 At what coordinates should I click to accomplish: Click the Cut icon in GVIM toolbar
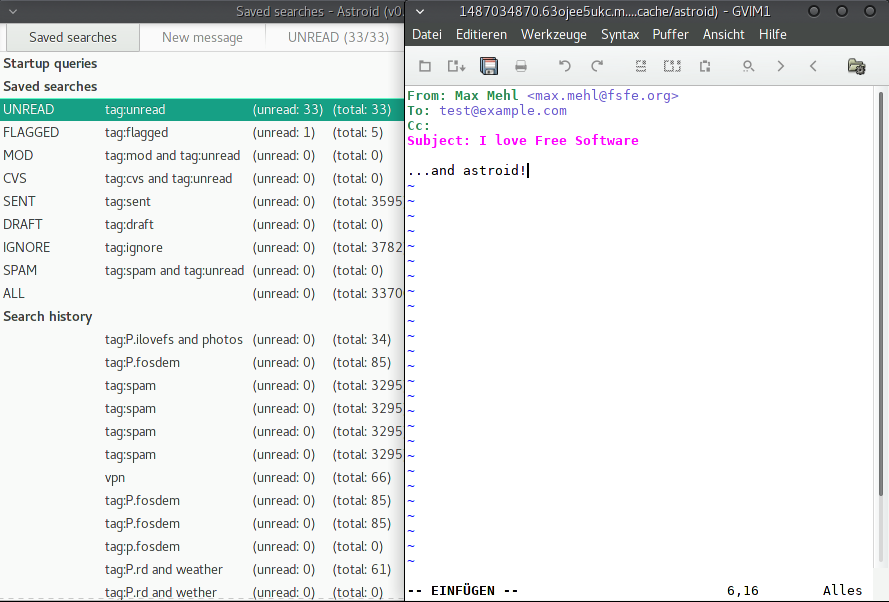(x=641, y=66)
